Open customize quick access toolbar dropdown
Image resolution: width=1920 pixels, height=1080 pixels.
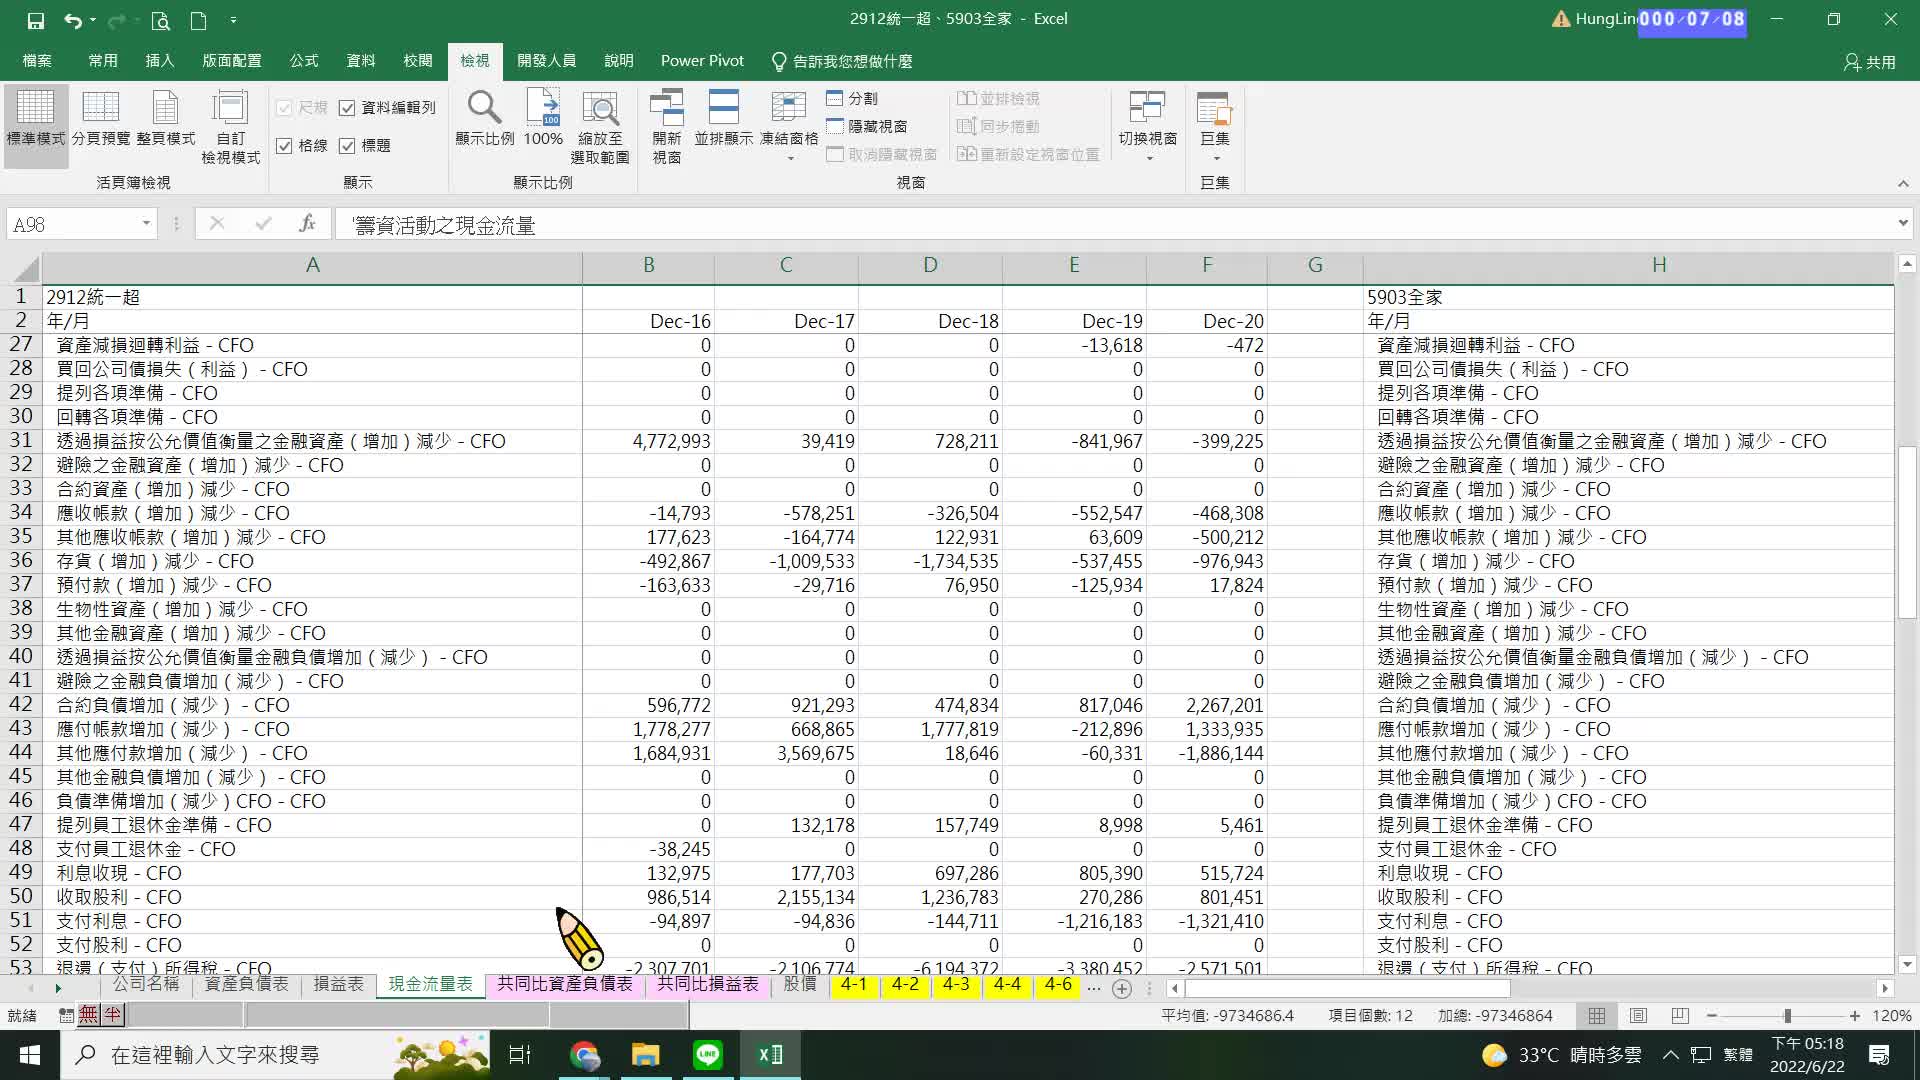(x=233, y=20)
